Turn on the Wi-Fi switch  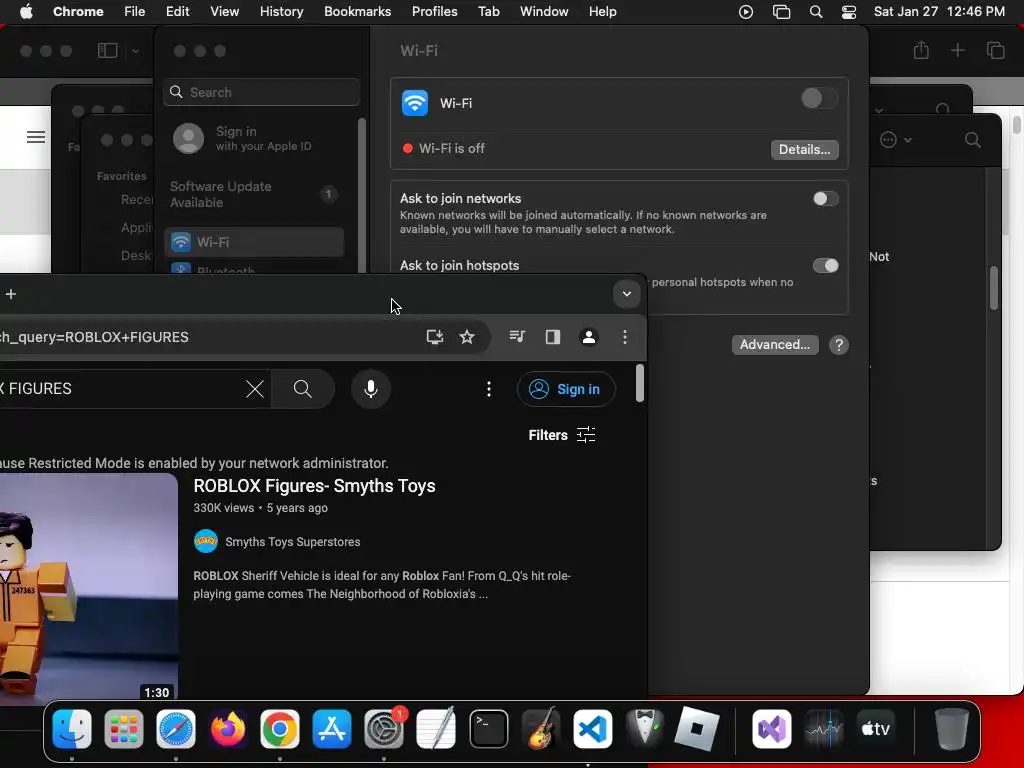point(819,99)
